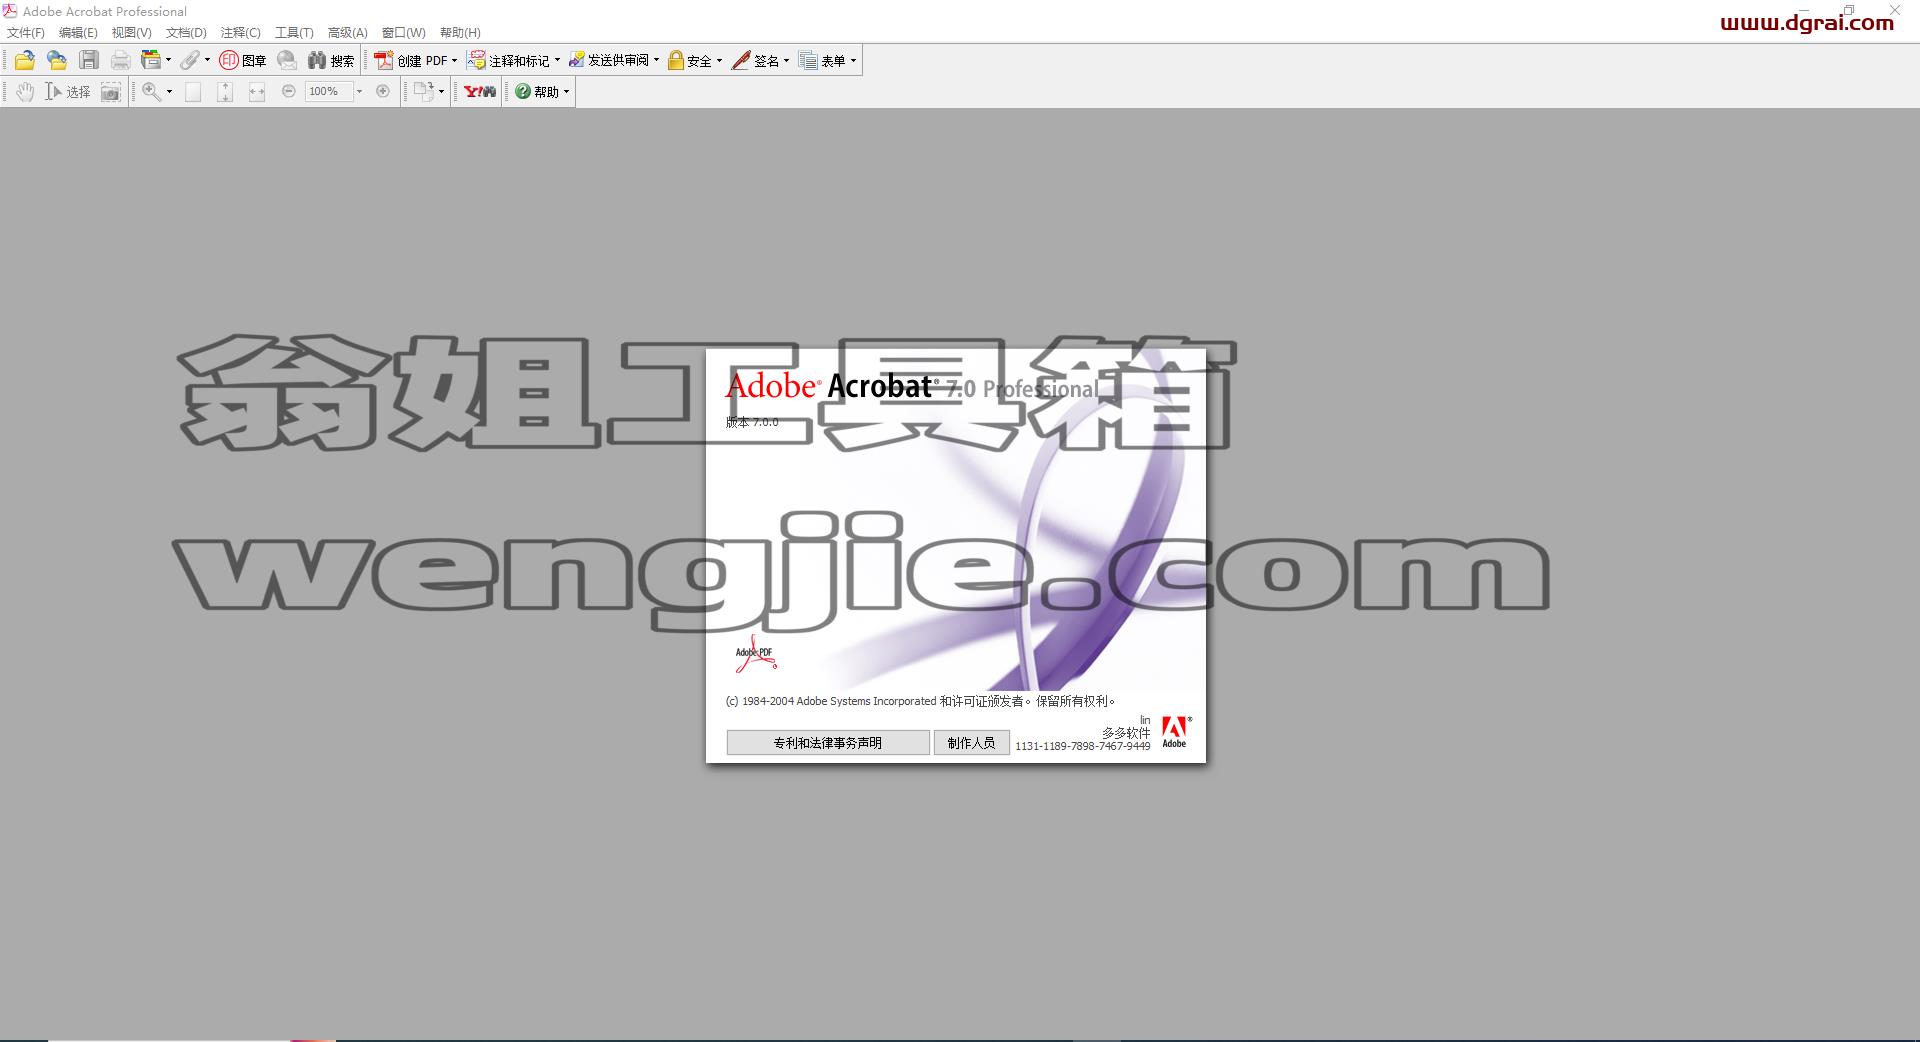Open the 文档(D) menu

186,33
